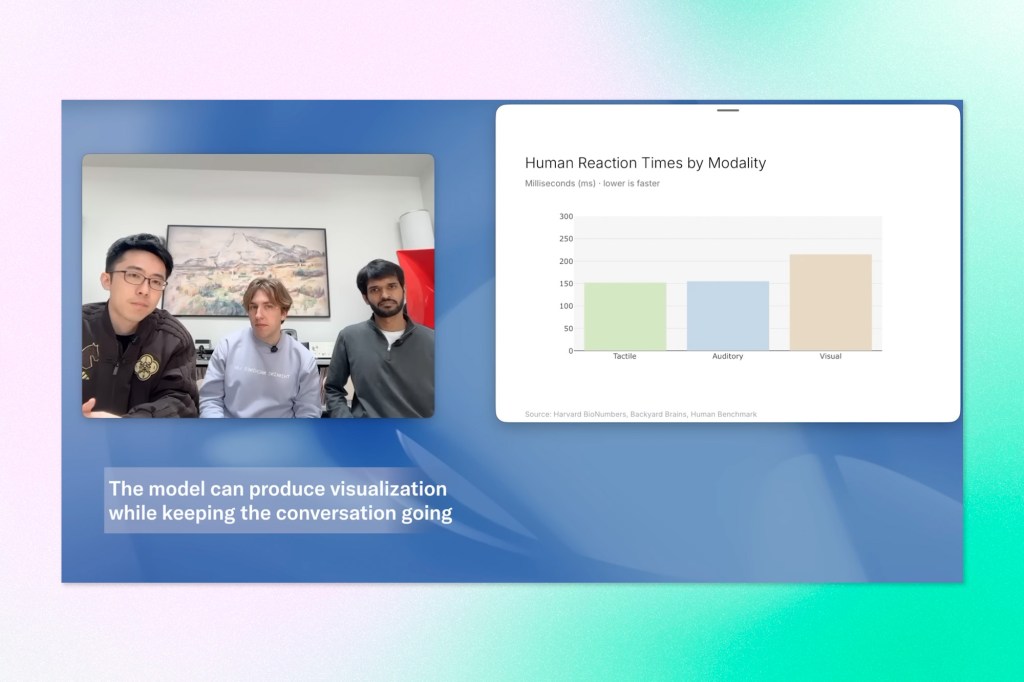Viewport: 1024px width, 682px height.
Task: Click the drag handle atop the chart card
Action: coord(728,110)
